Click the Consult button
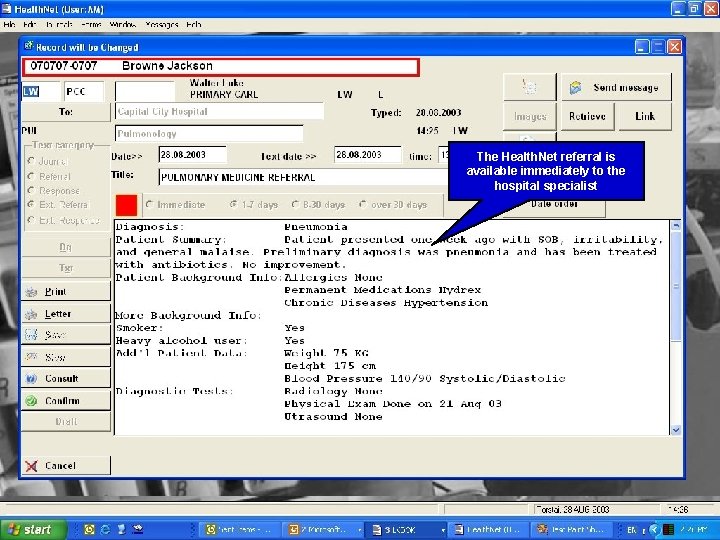The width and height of the screenshot is (720, 540). [x=66, y=379]
